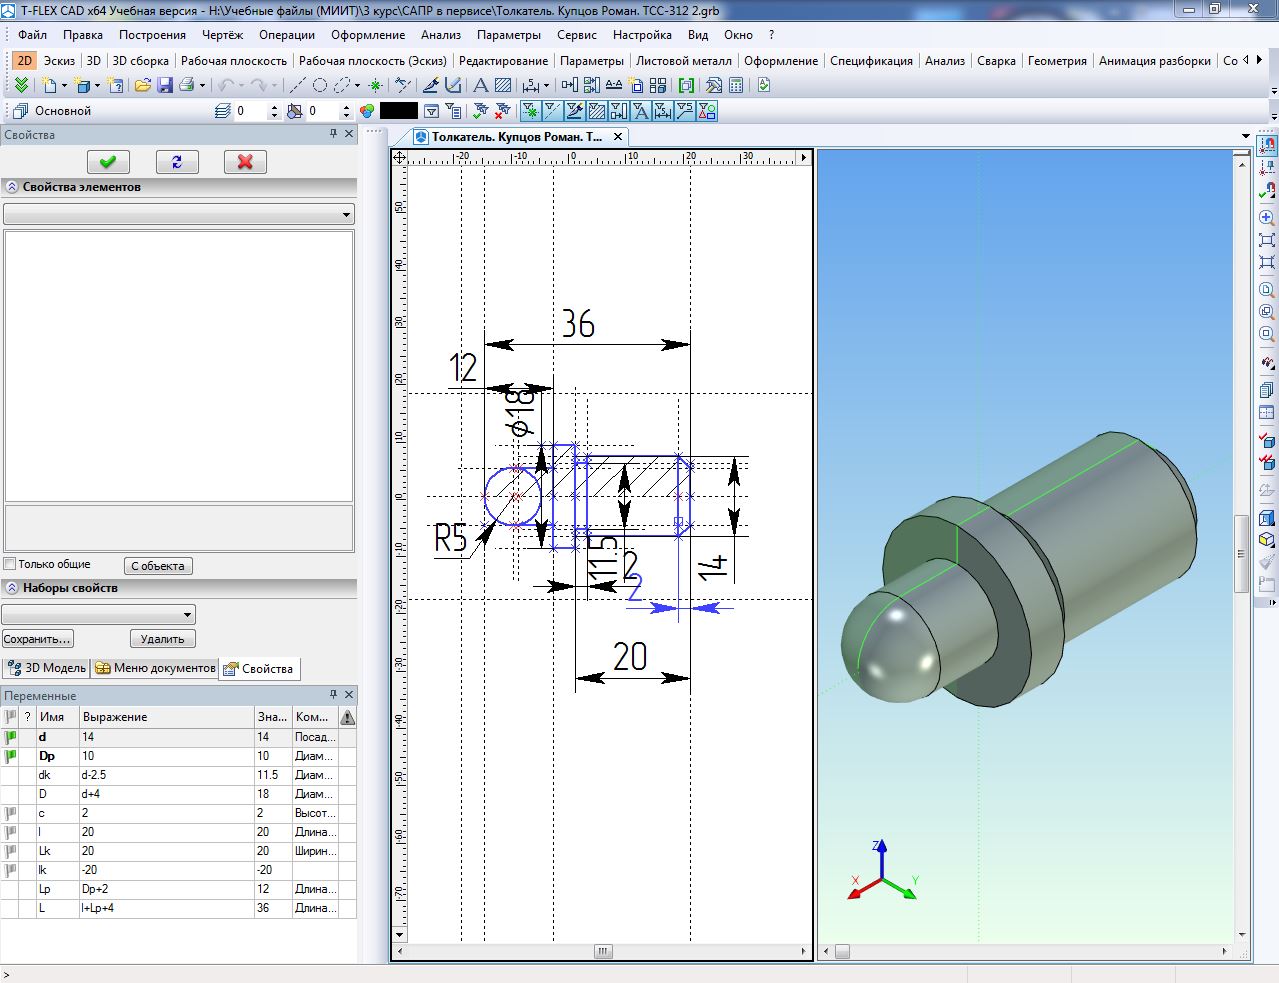
Task: Switch to the Меню документов tab
Action: [155, 668]
